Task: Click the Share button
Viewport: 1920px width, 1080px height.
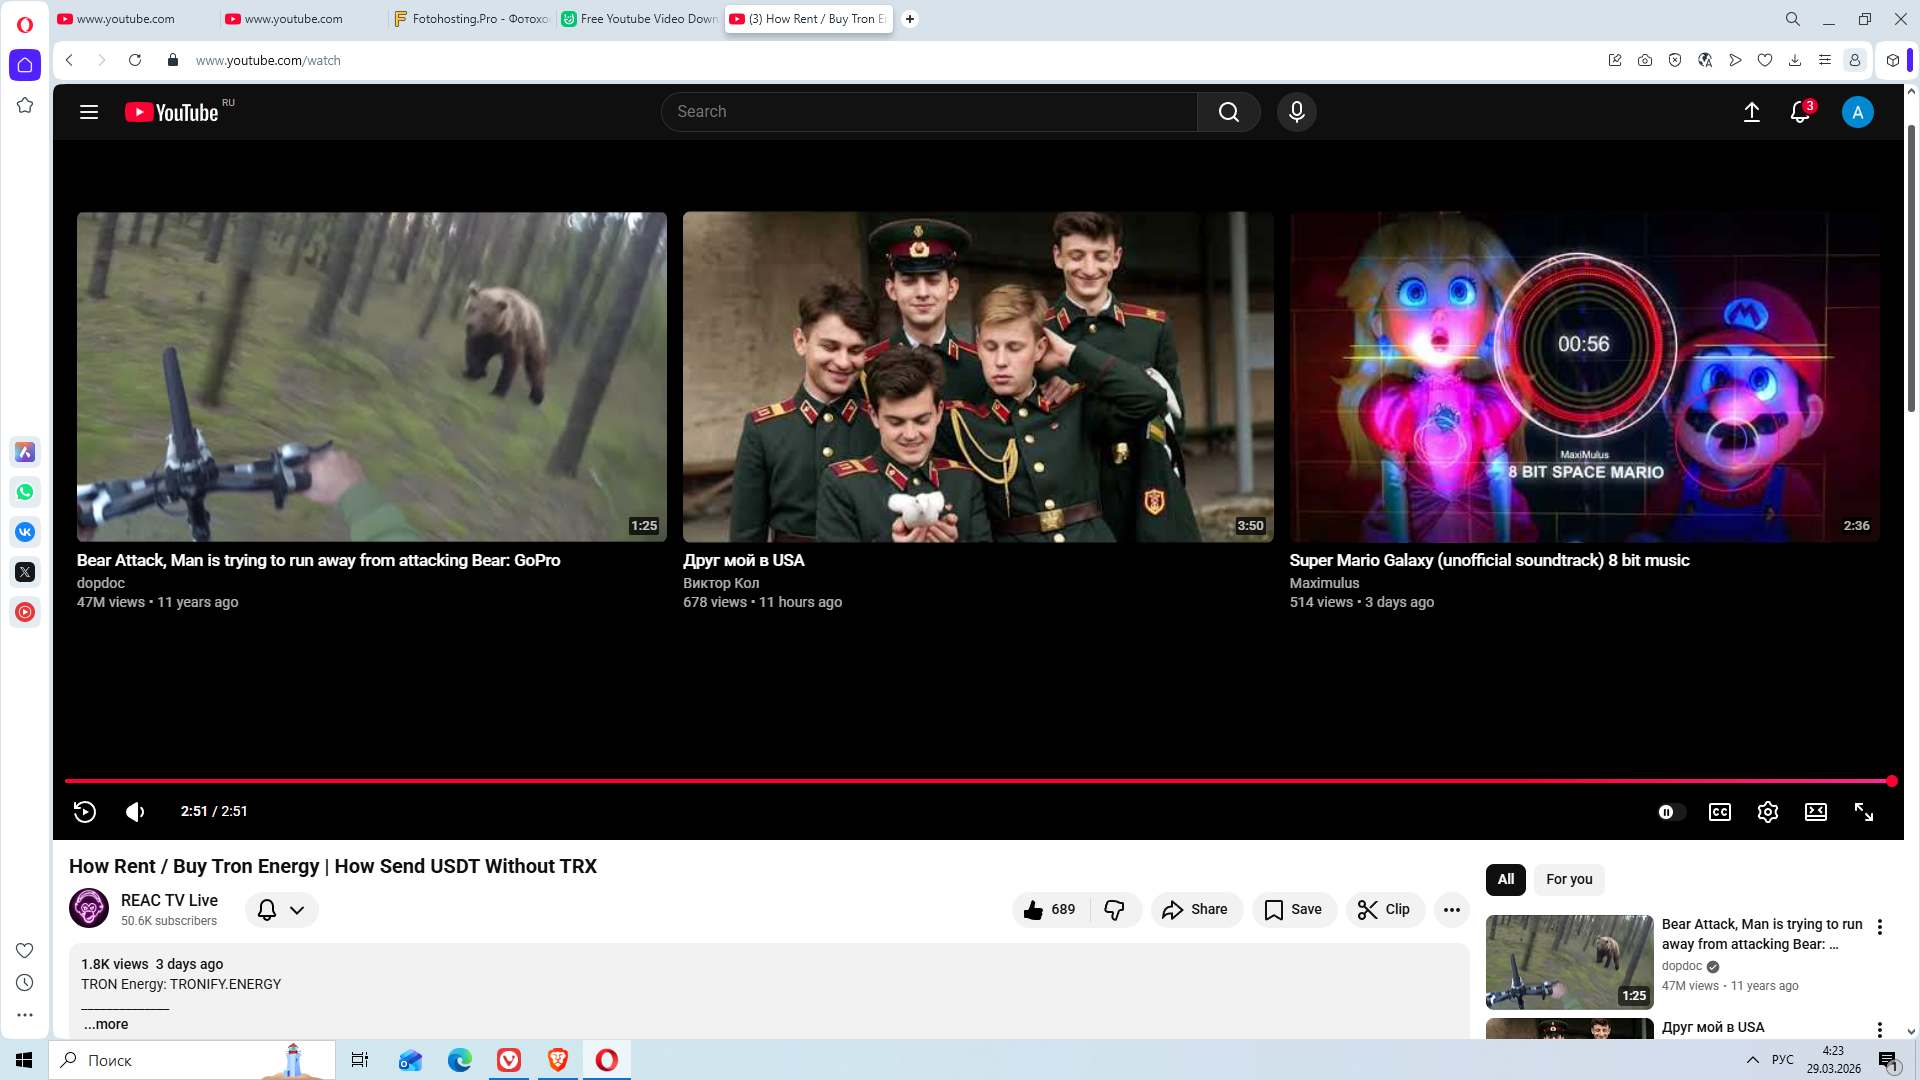Action: click(x=1195, y=909)
